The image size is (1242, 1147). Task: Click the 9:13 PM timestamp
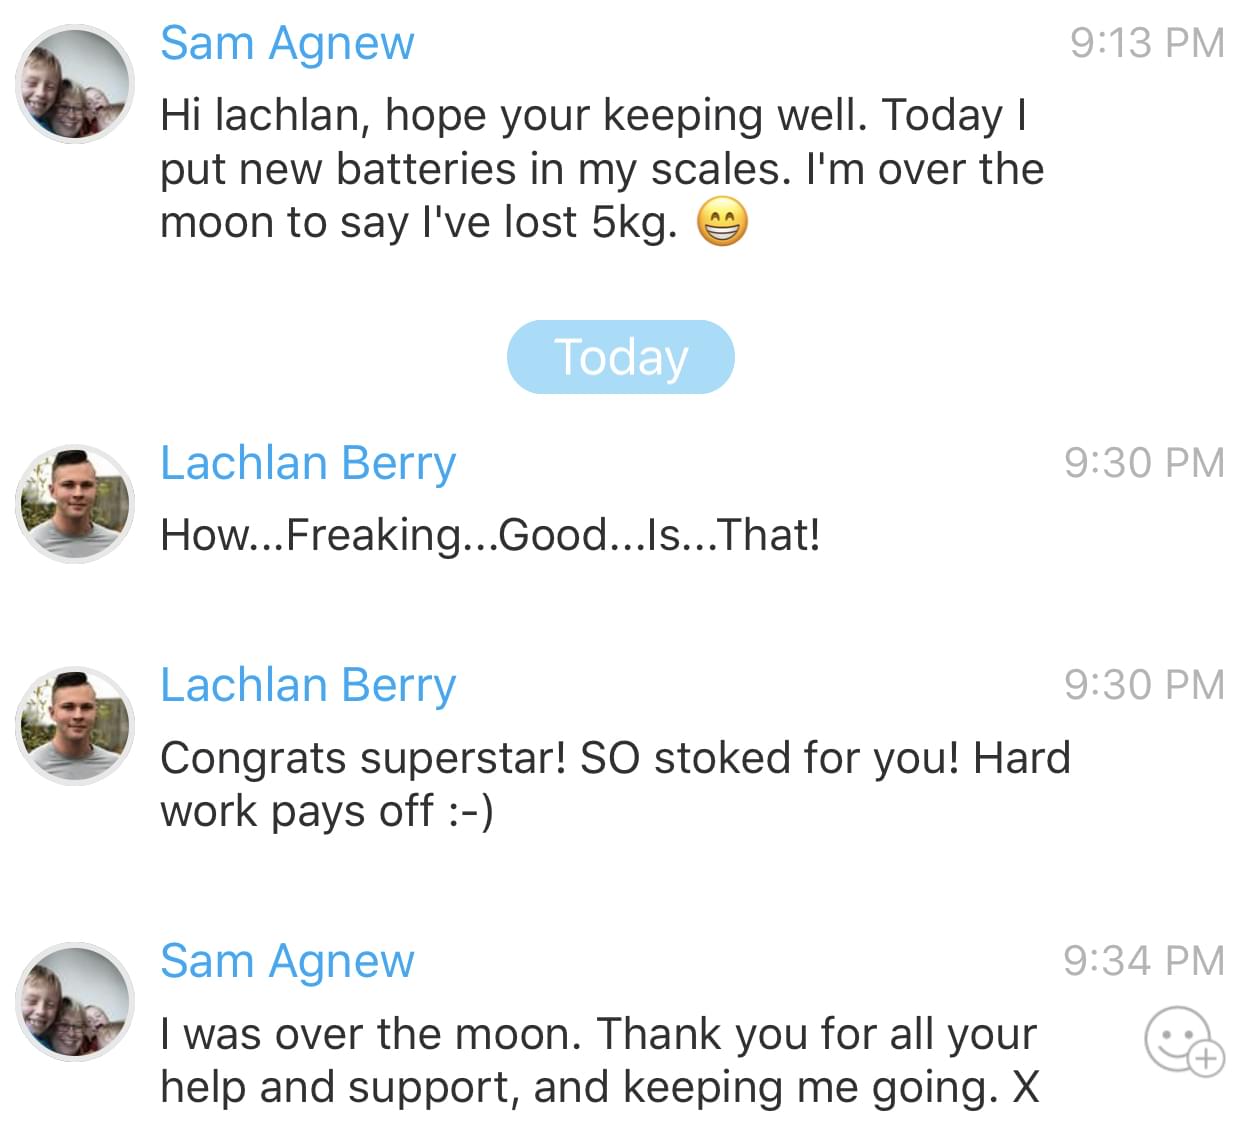tap(1146, 43)
